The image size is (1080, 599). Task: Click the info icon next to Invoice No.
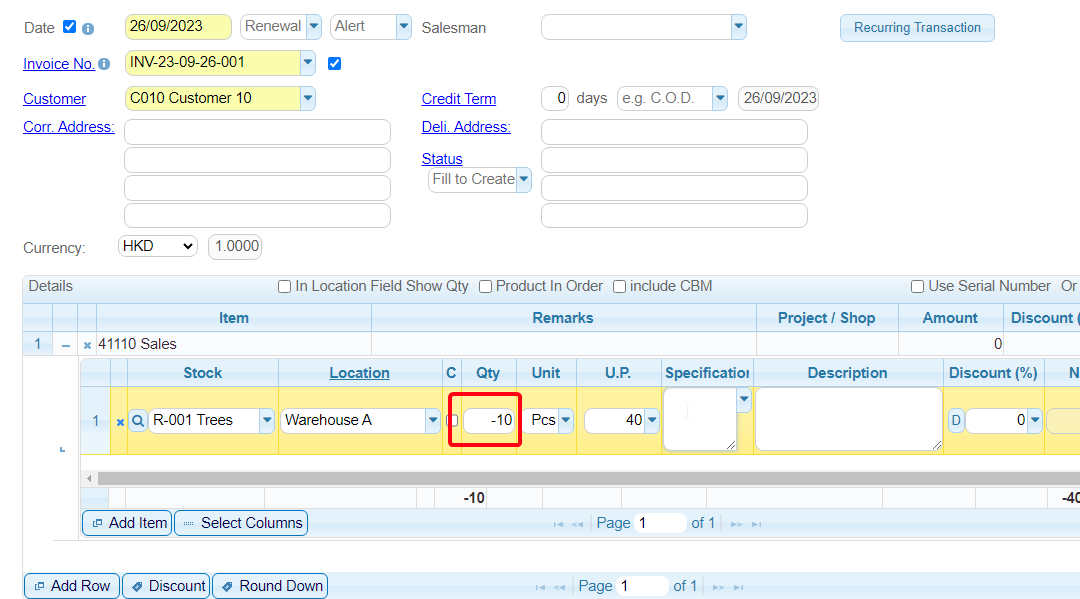104,64
